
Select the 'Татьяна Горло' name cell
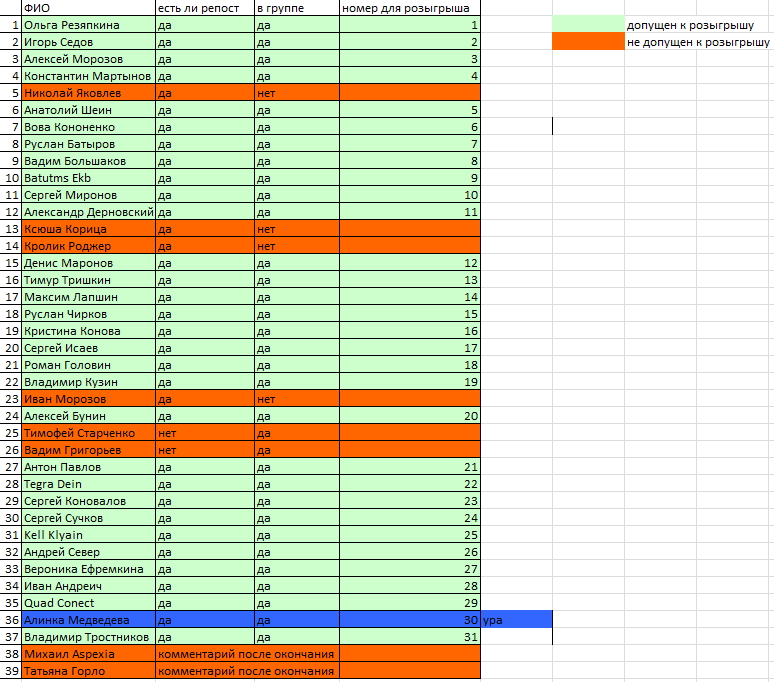coord(88,671)
